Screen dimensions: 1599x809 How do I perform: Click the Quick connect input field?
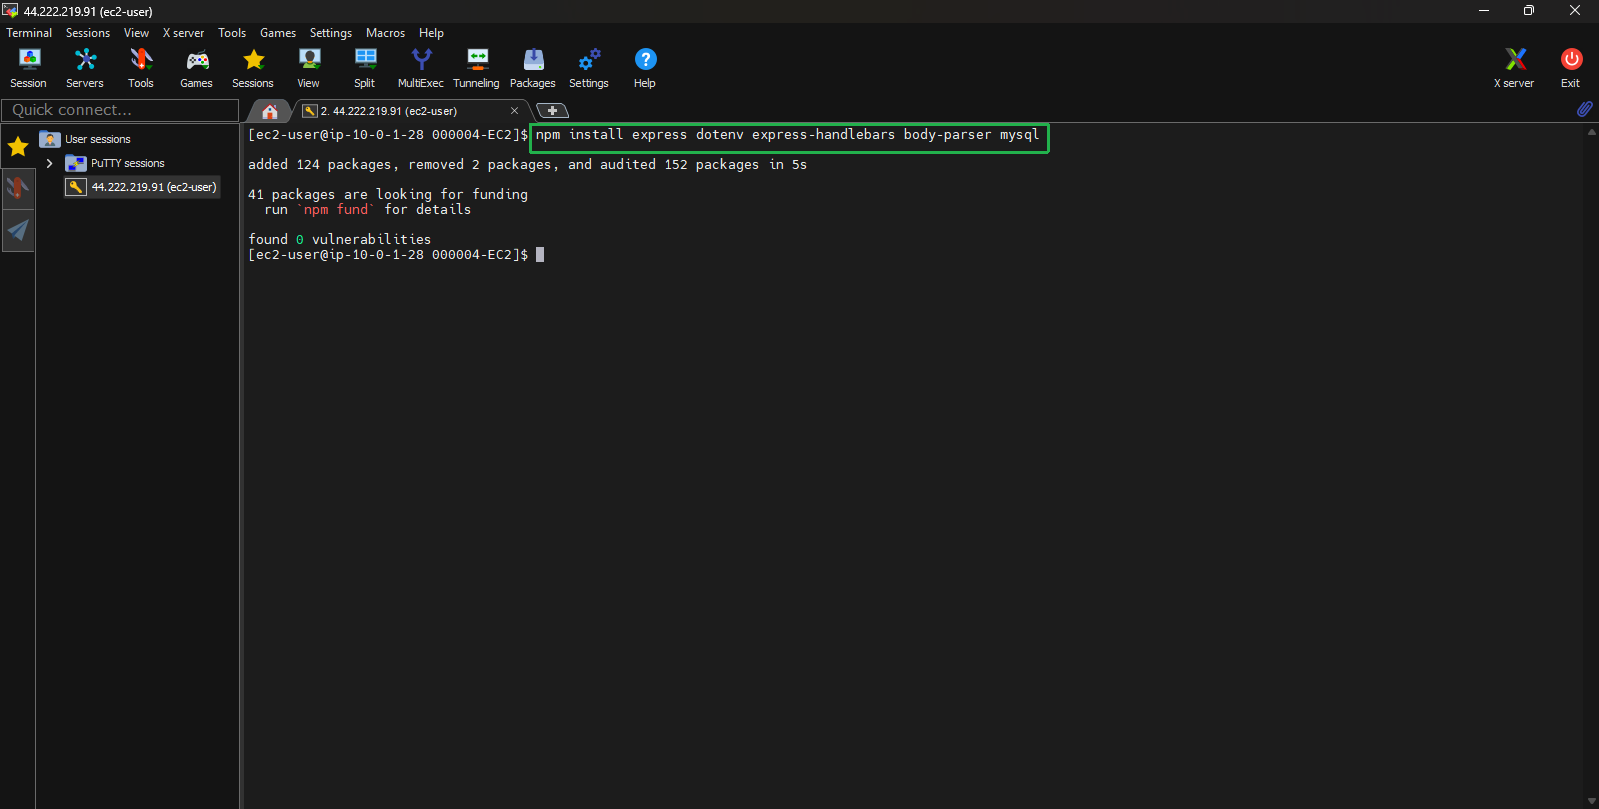[x=120, y=110]
